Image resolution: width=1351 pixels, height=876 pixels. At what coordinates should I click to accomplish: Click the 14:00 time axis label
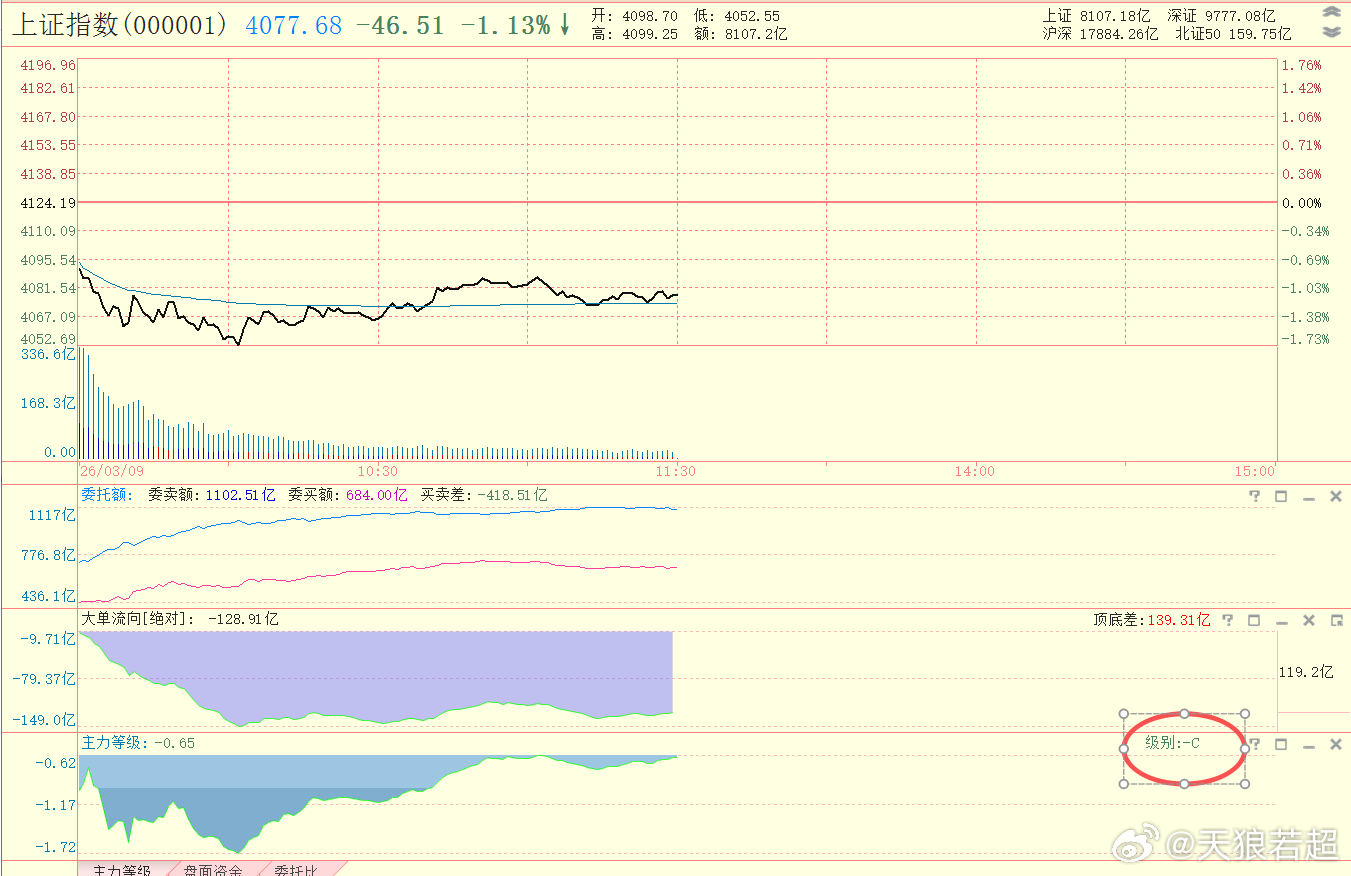(975, 471)
